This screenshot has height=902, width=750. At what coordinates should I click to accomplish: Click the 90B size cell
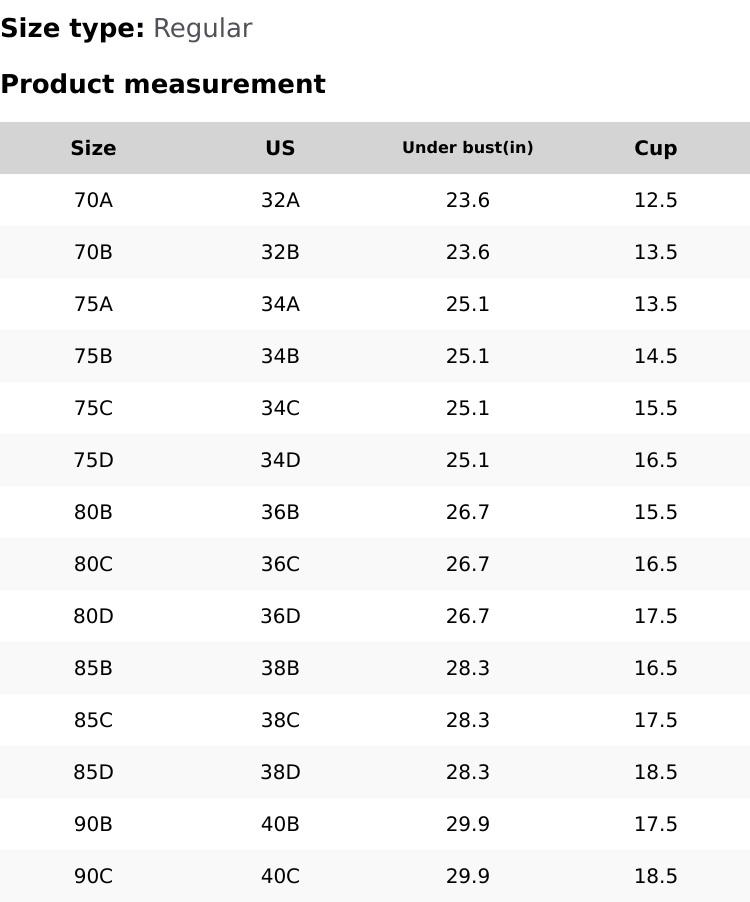point(93,824)
